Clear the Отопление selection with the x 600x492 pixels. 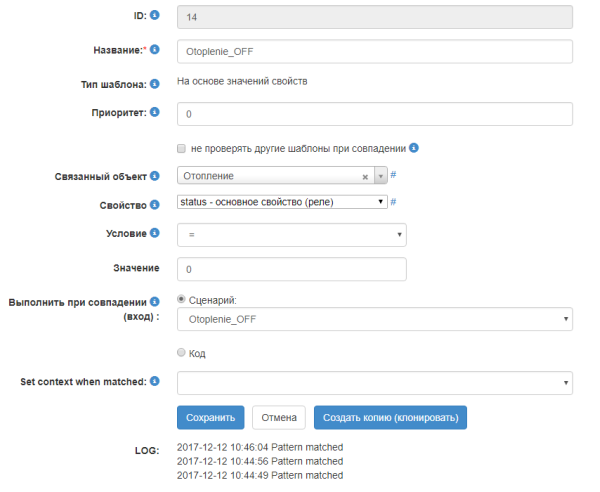(365, 176)
